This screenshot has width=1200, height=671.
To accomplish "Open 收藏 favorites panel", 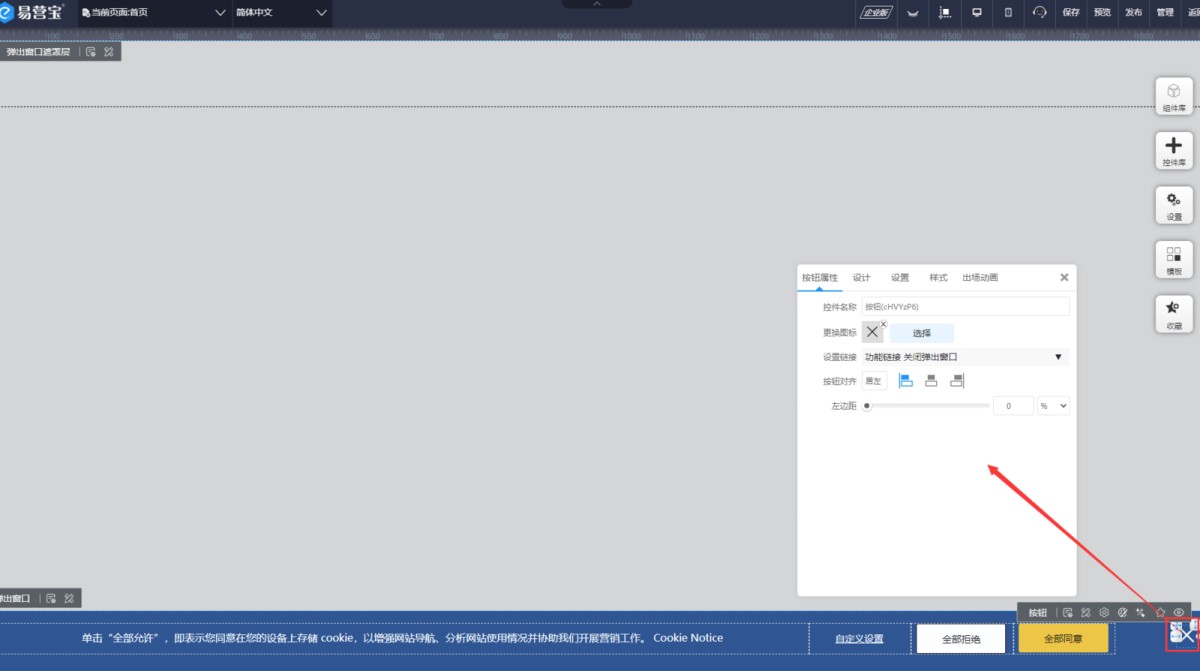I will tap(1174, 314).
